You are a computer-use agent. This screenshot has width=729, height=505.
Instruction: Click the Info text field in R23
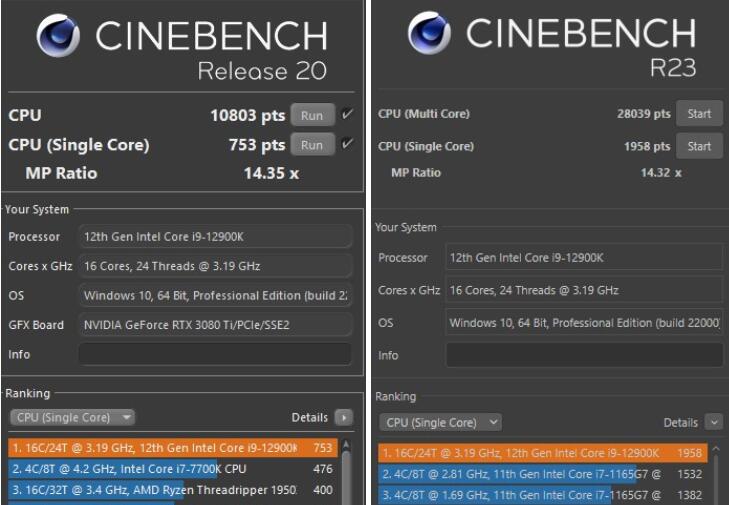click(x=584, y=355)
